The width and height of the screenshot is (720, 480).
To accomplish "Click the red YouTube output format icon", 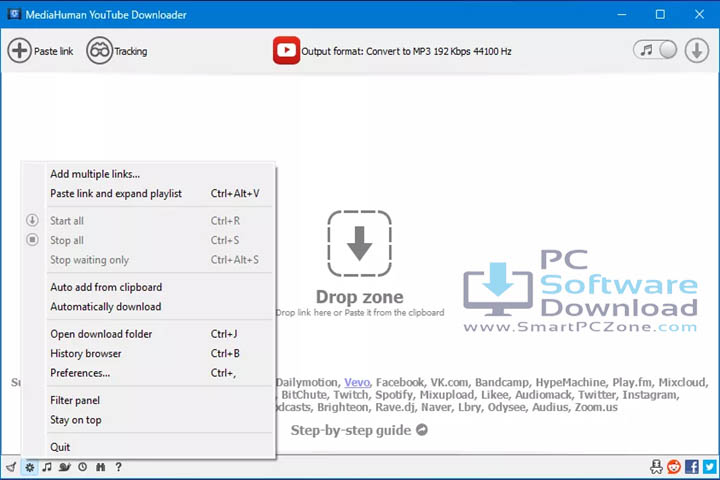I will click(x=286, y=51).
